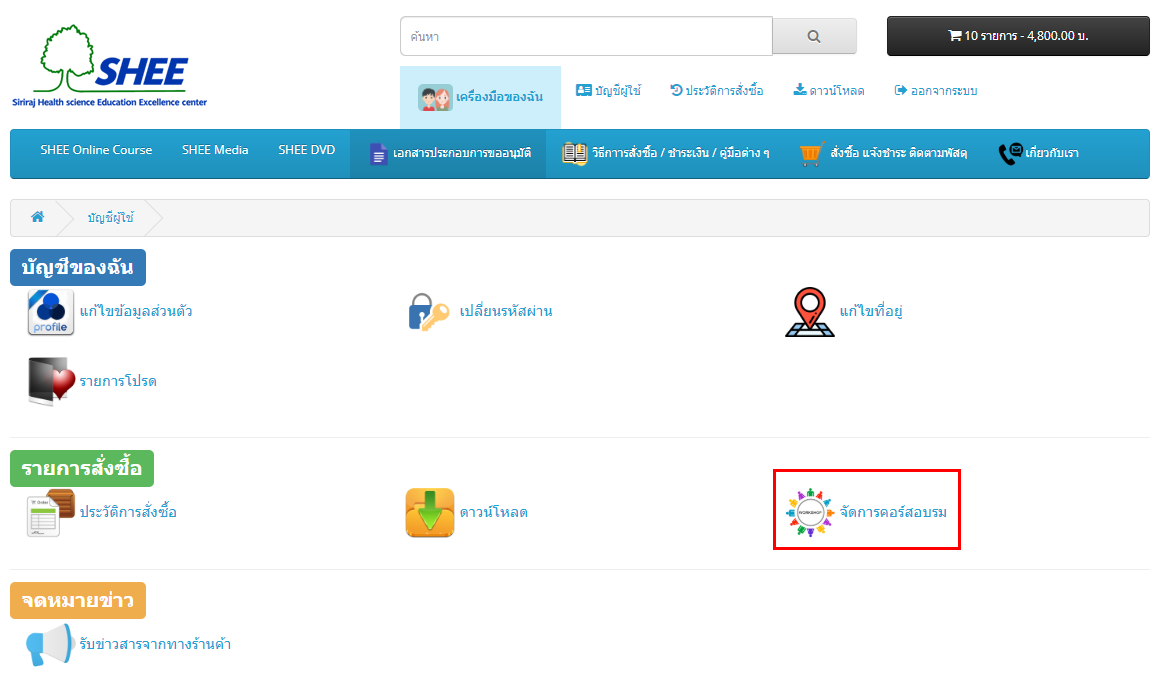This screenshot has width=1159, height=677.
Task: Click the megaphone newsletter icon
Action: 50,645
